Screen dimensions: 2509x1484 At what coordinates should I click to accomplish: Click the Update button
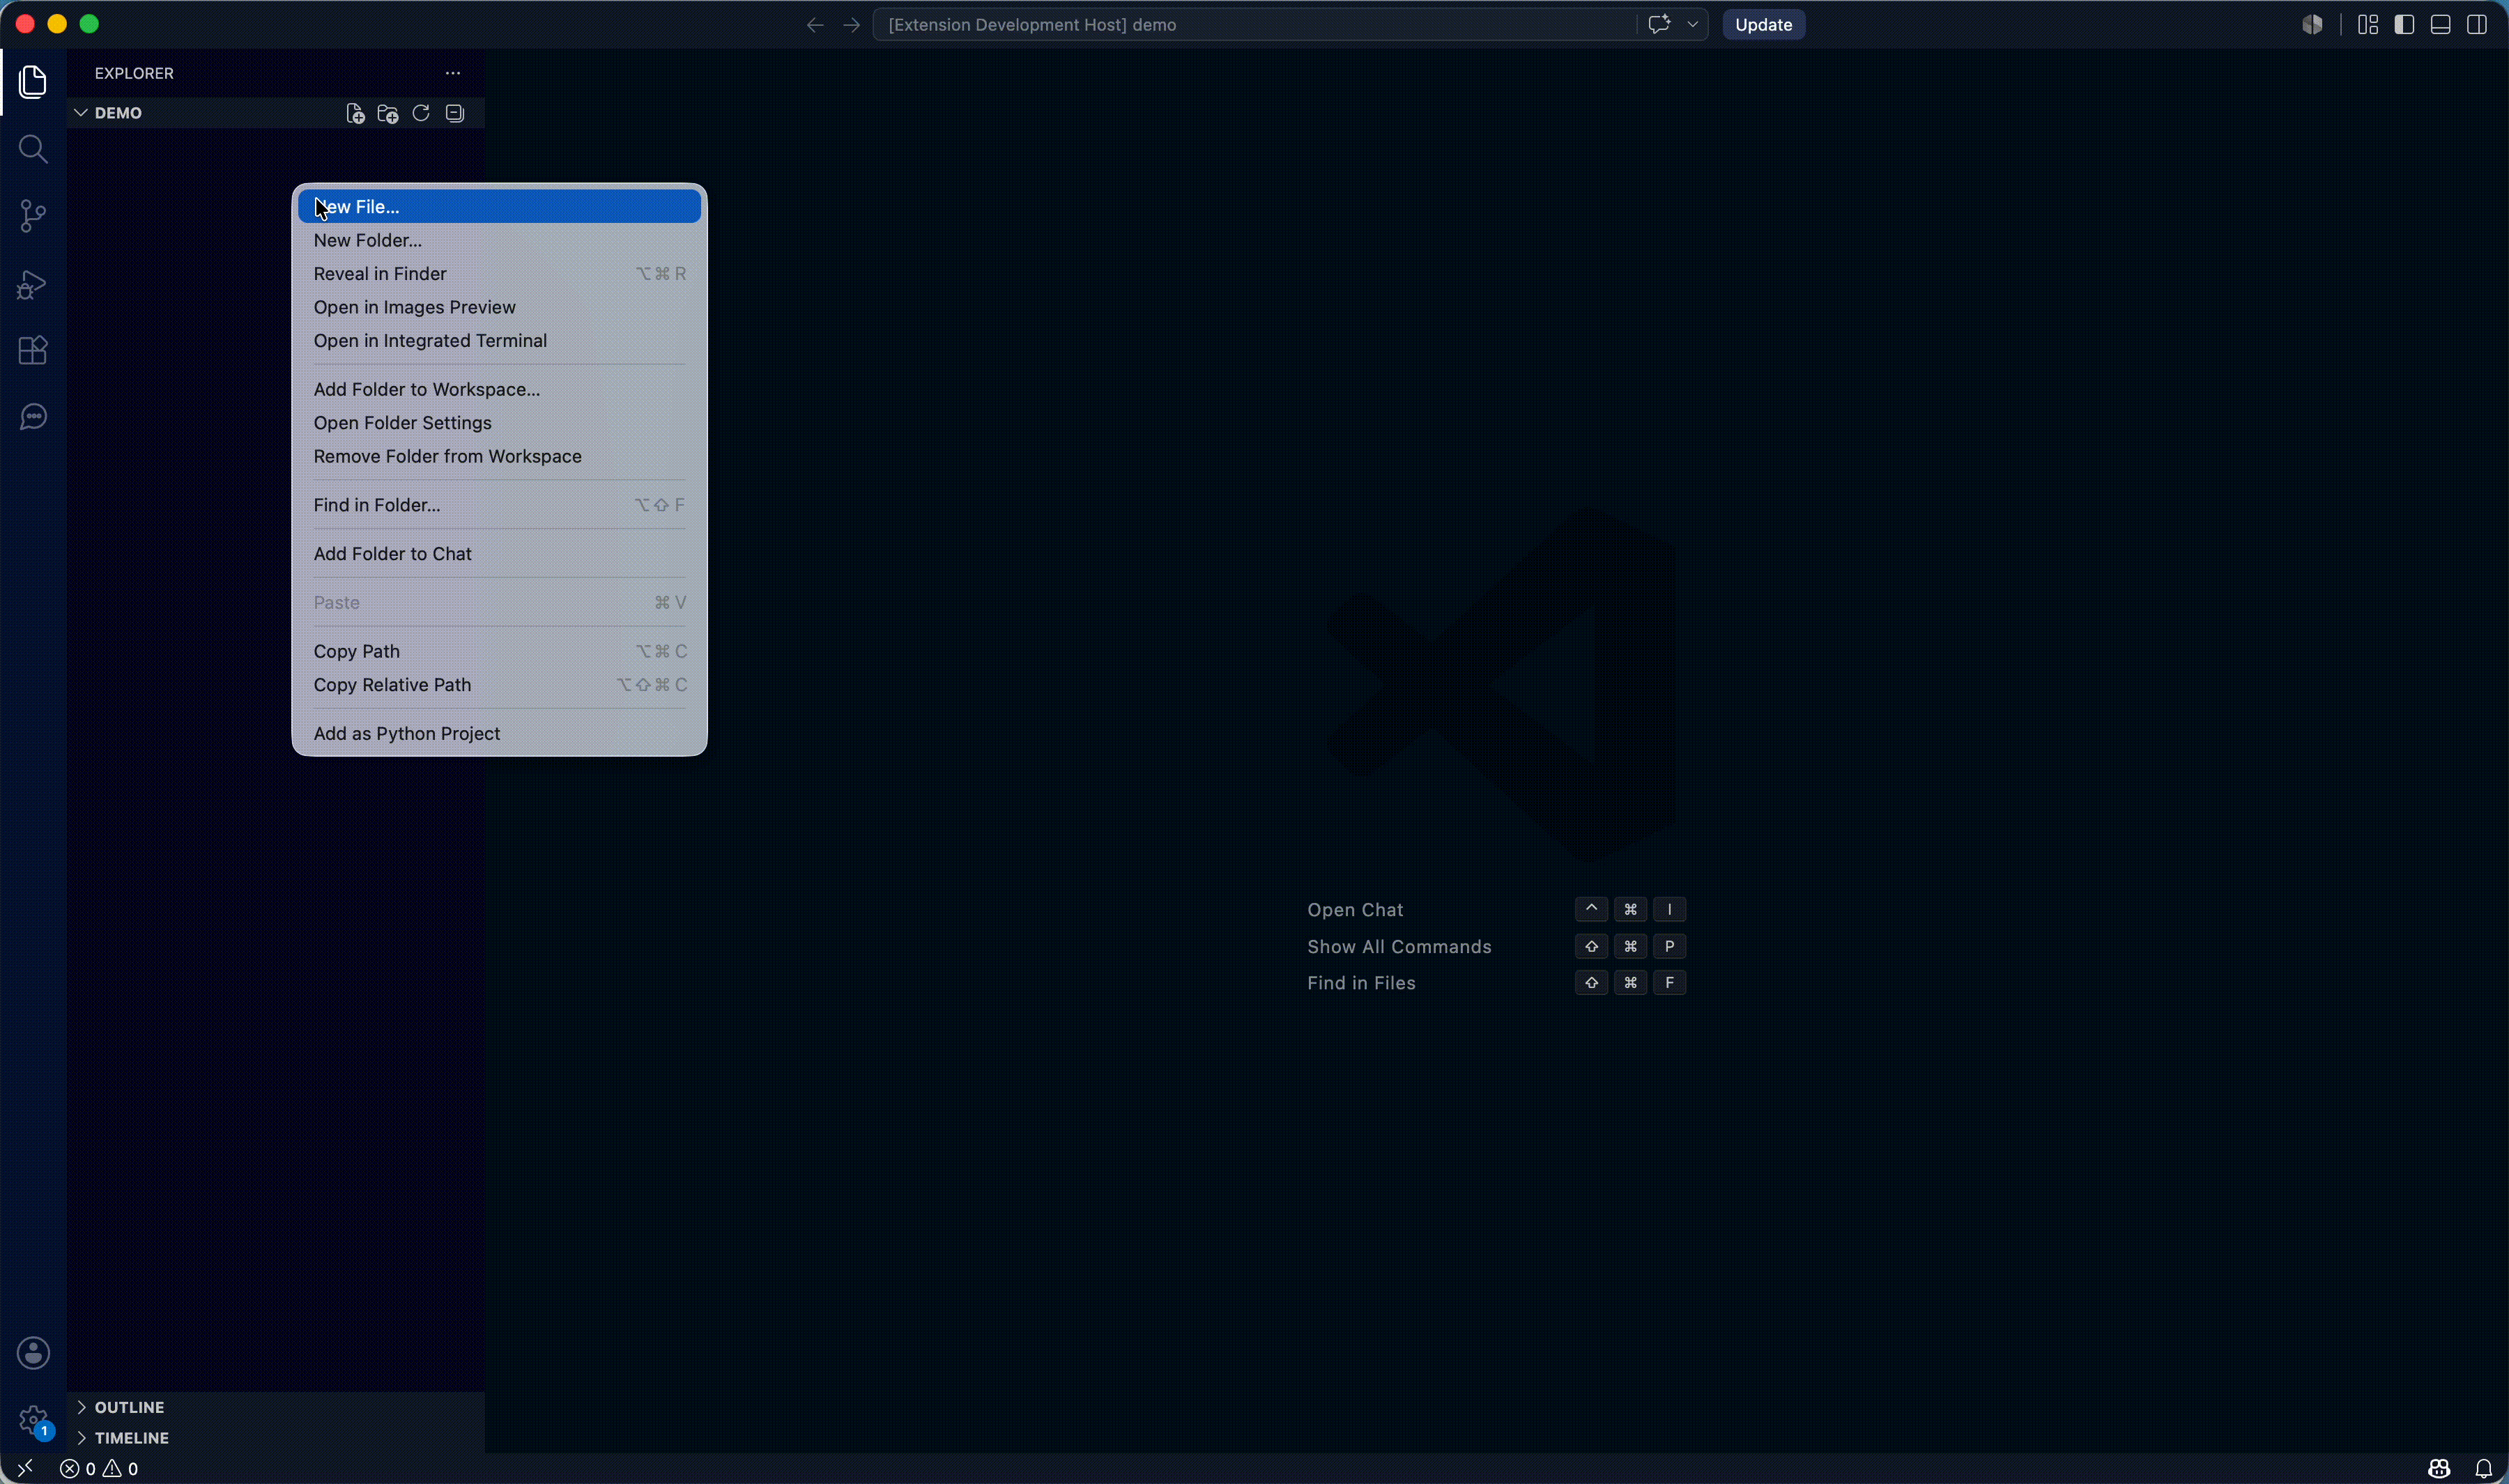point(1763,25)
